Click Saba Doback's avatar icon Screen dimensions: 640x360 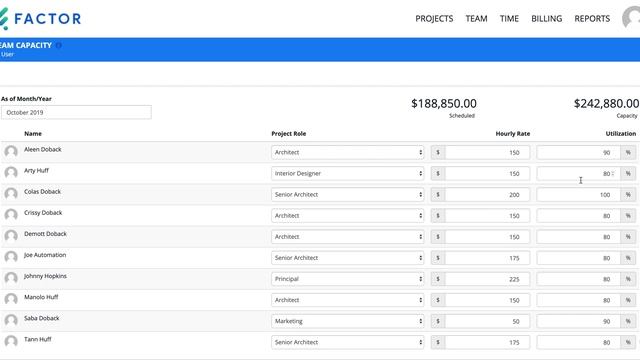tap(11, 320)
